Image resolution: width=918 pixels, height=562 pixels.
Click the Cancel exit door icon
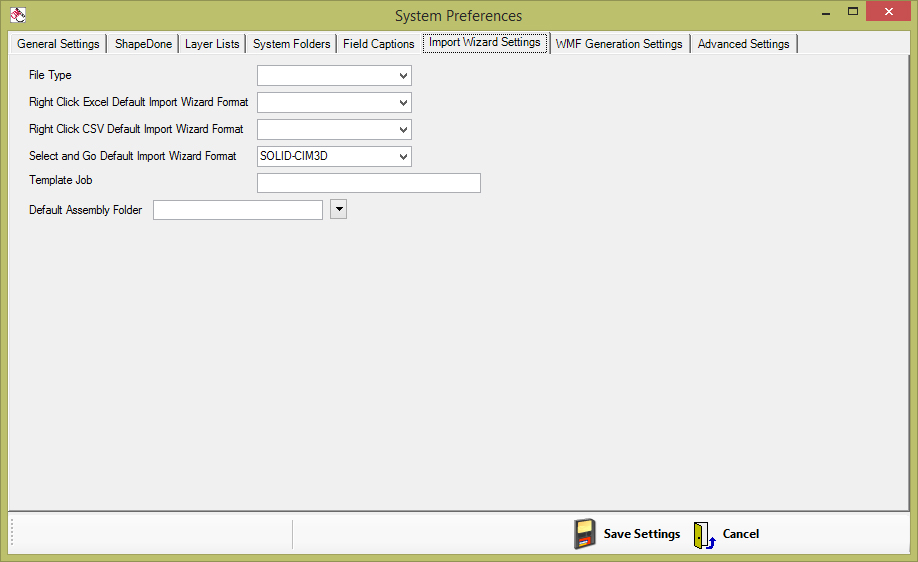pos(704,535)
